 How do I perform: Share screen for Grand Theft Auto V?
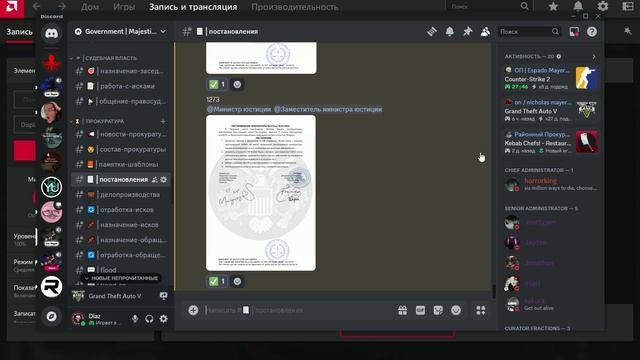click(x=163, y=296)
